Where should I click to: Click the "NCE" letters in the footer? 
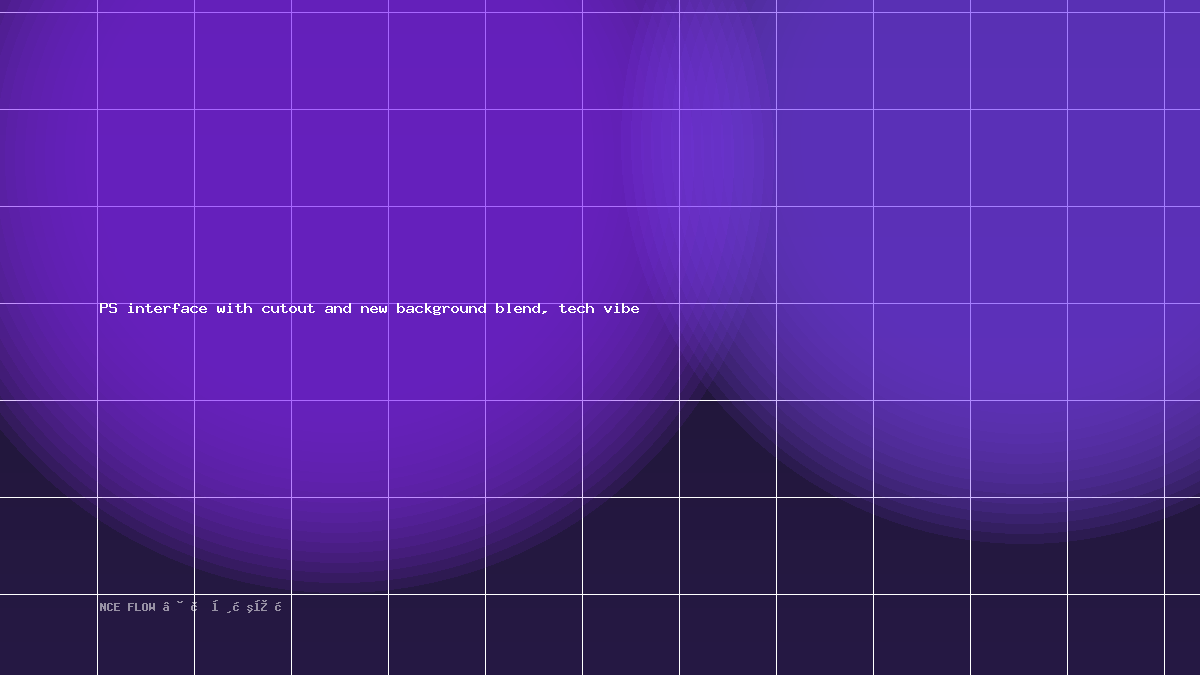(x=109, y=607)
